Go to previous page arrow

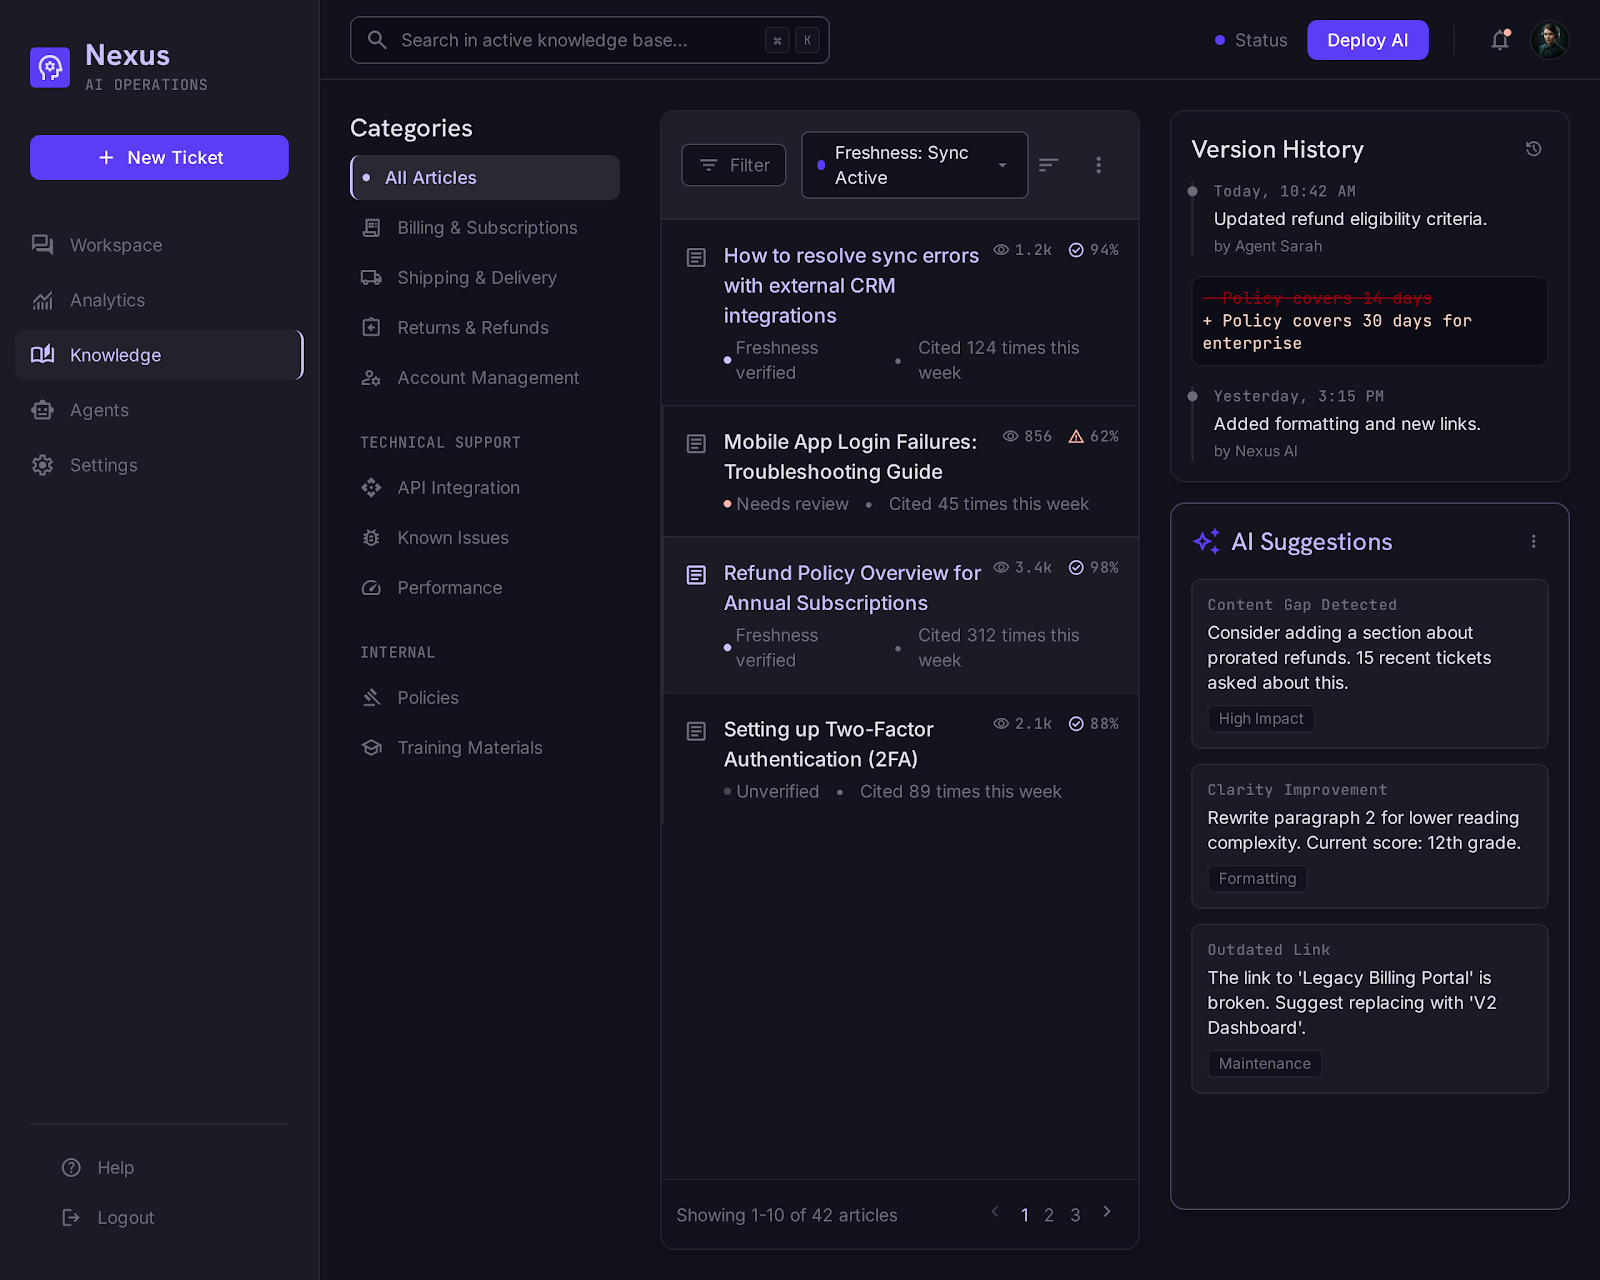(x=995, y=1212)
